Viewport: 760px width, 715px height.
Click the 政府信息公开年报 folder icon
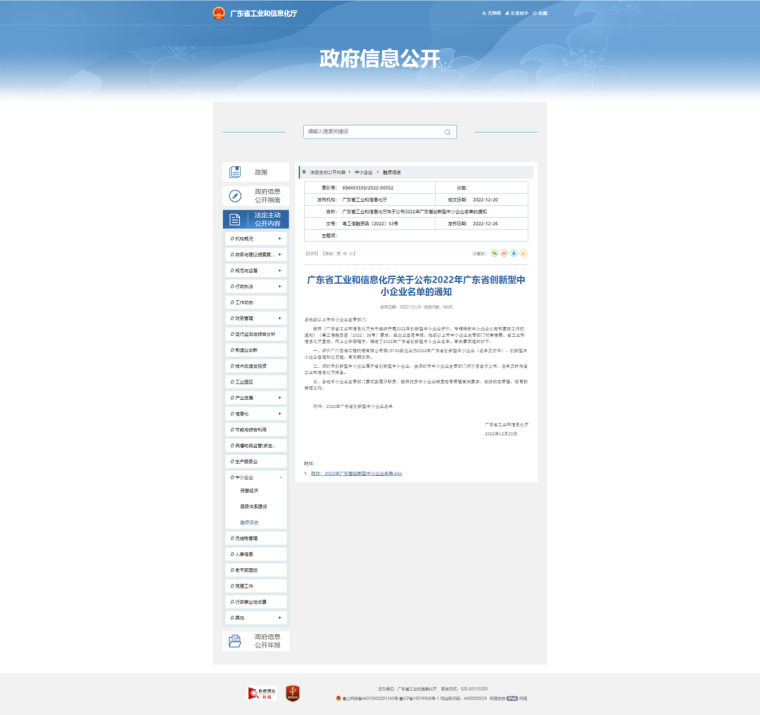click(235, 641)
